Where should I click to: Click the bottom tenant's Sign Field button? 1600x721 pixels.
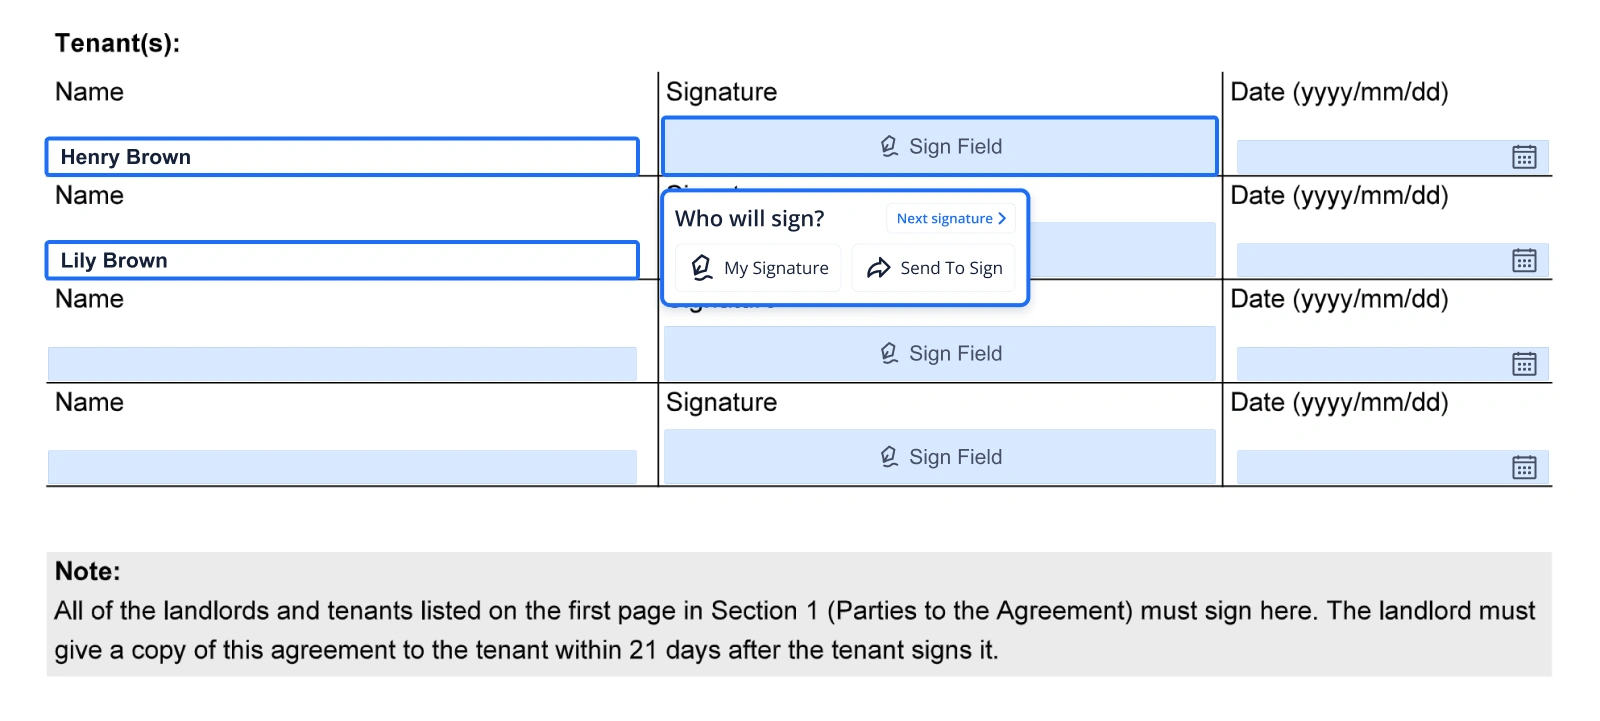click(x=939, y=456)
